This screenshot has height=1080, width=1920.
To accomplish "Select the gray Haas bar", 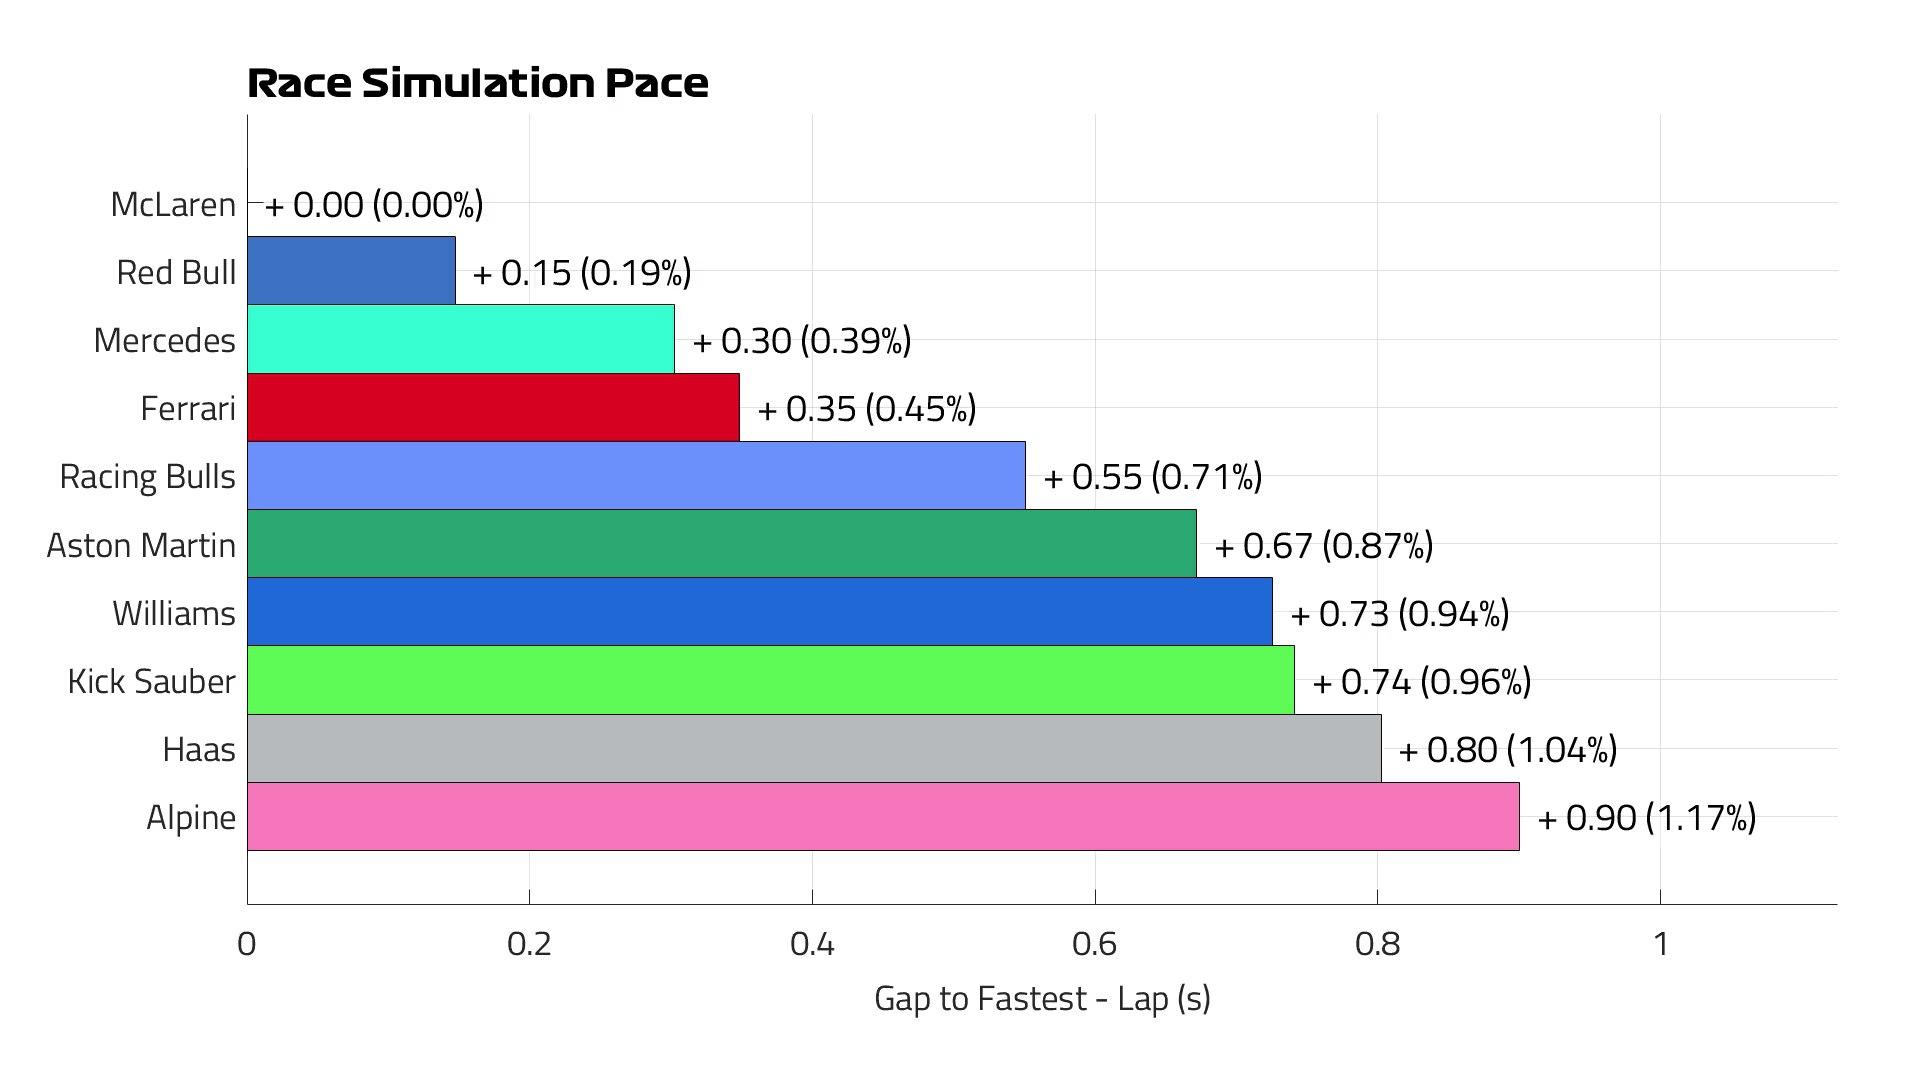I will coord(814,748).
